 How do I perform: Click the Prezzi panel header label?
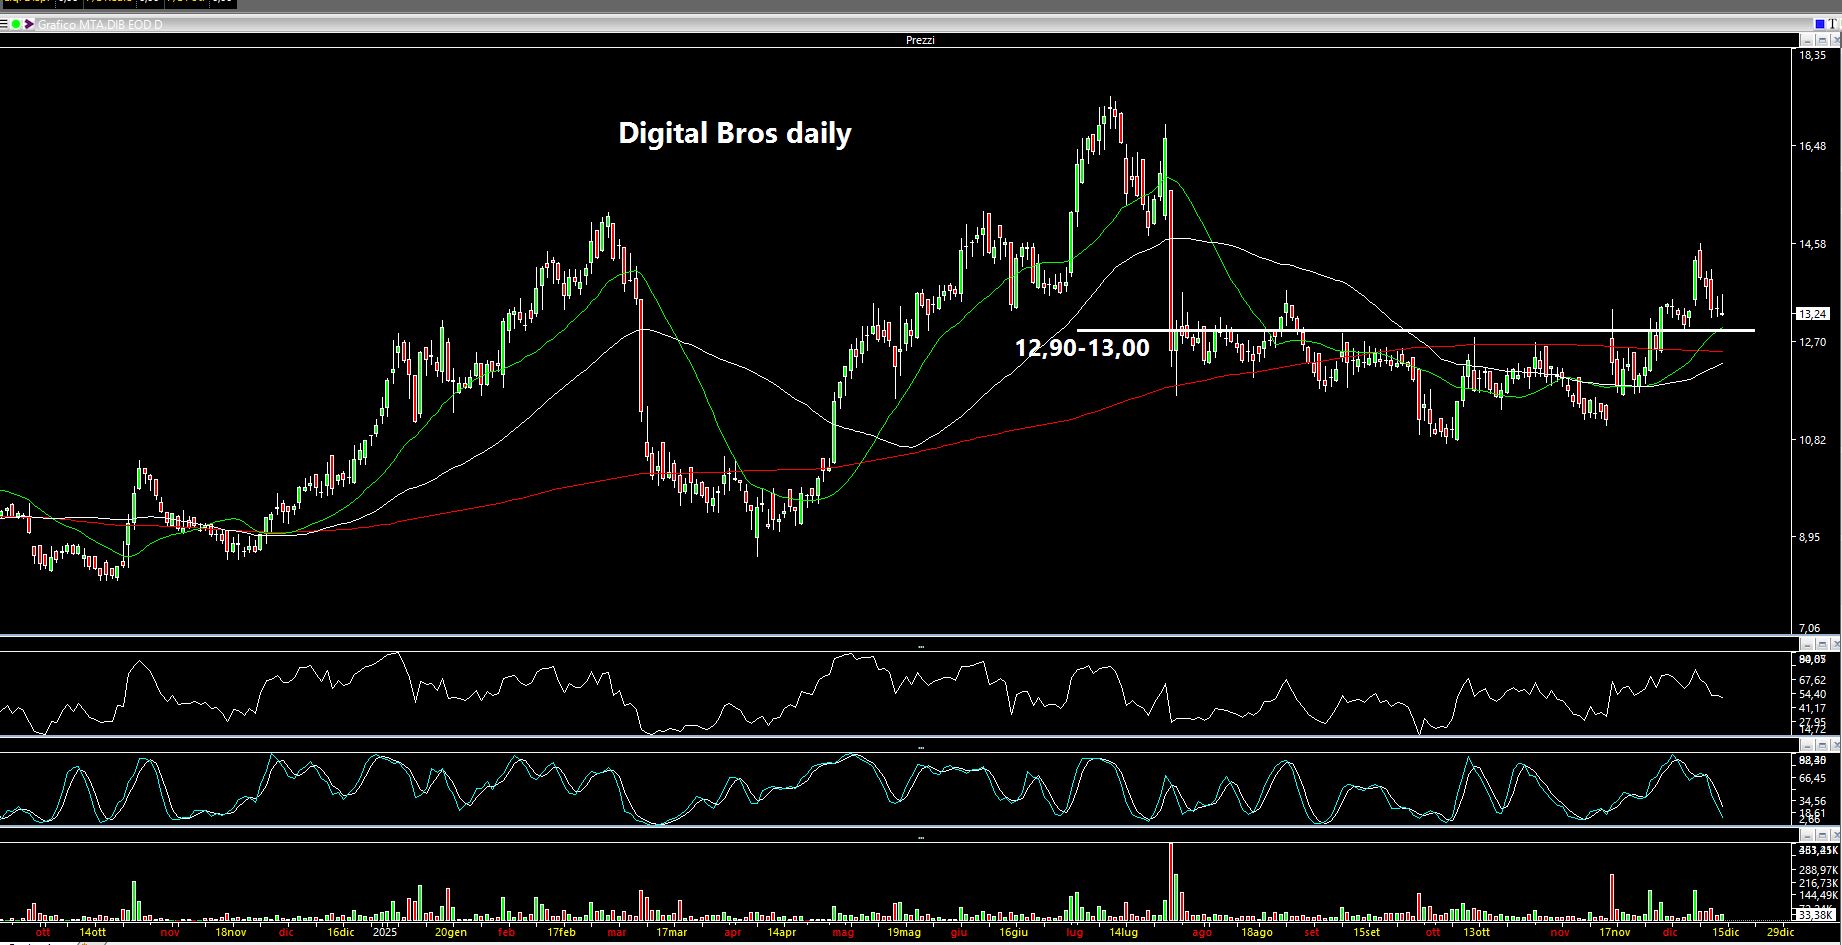point(919,40)
